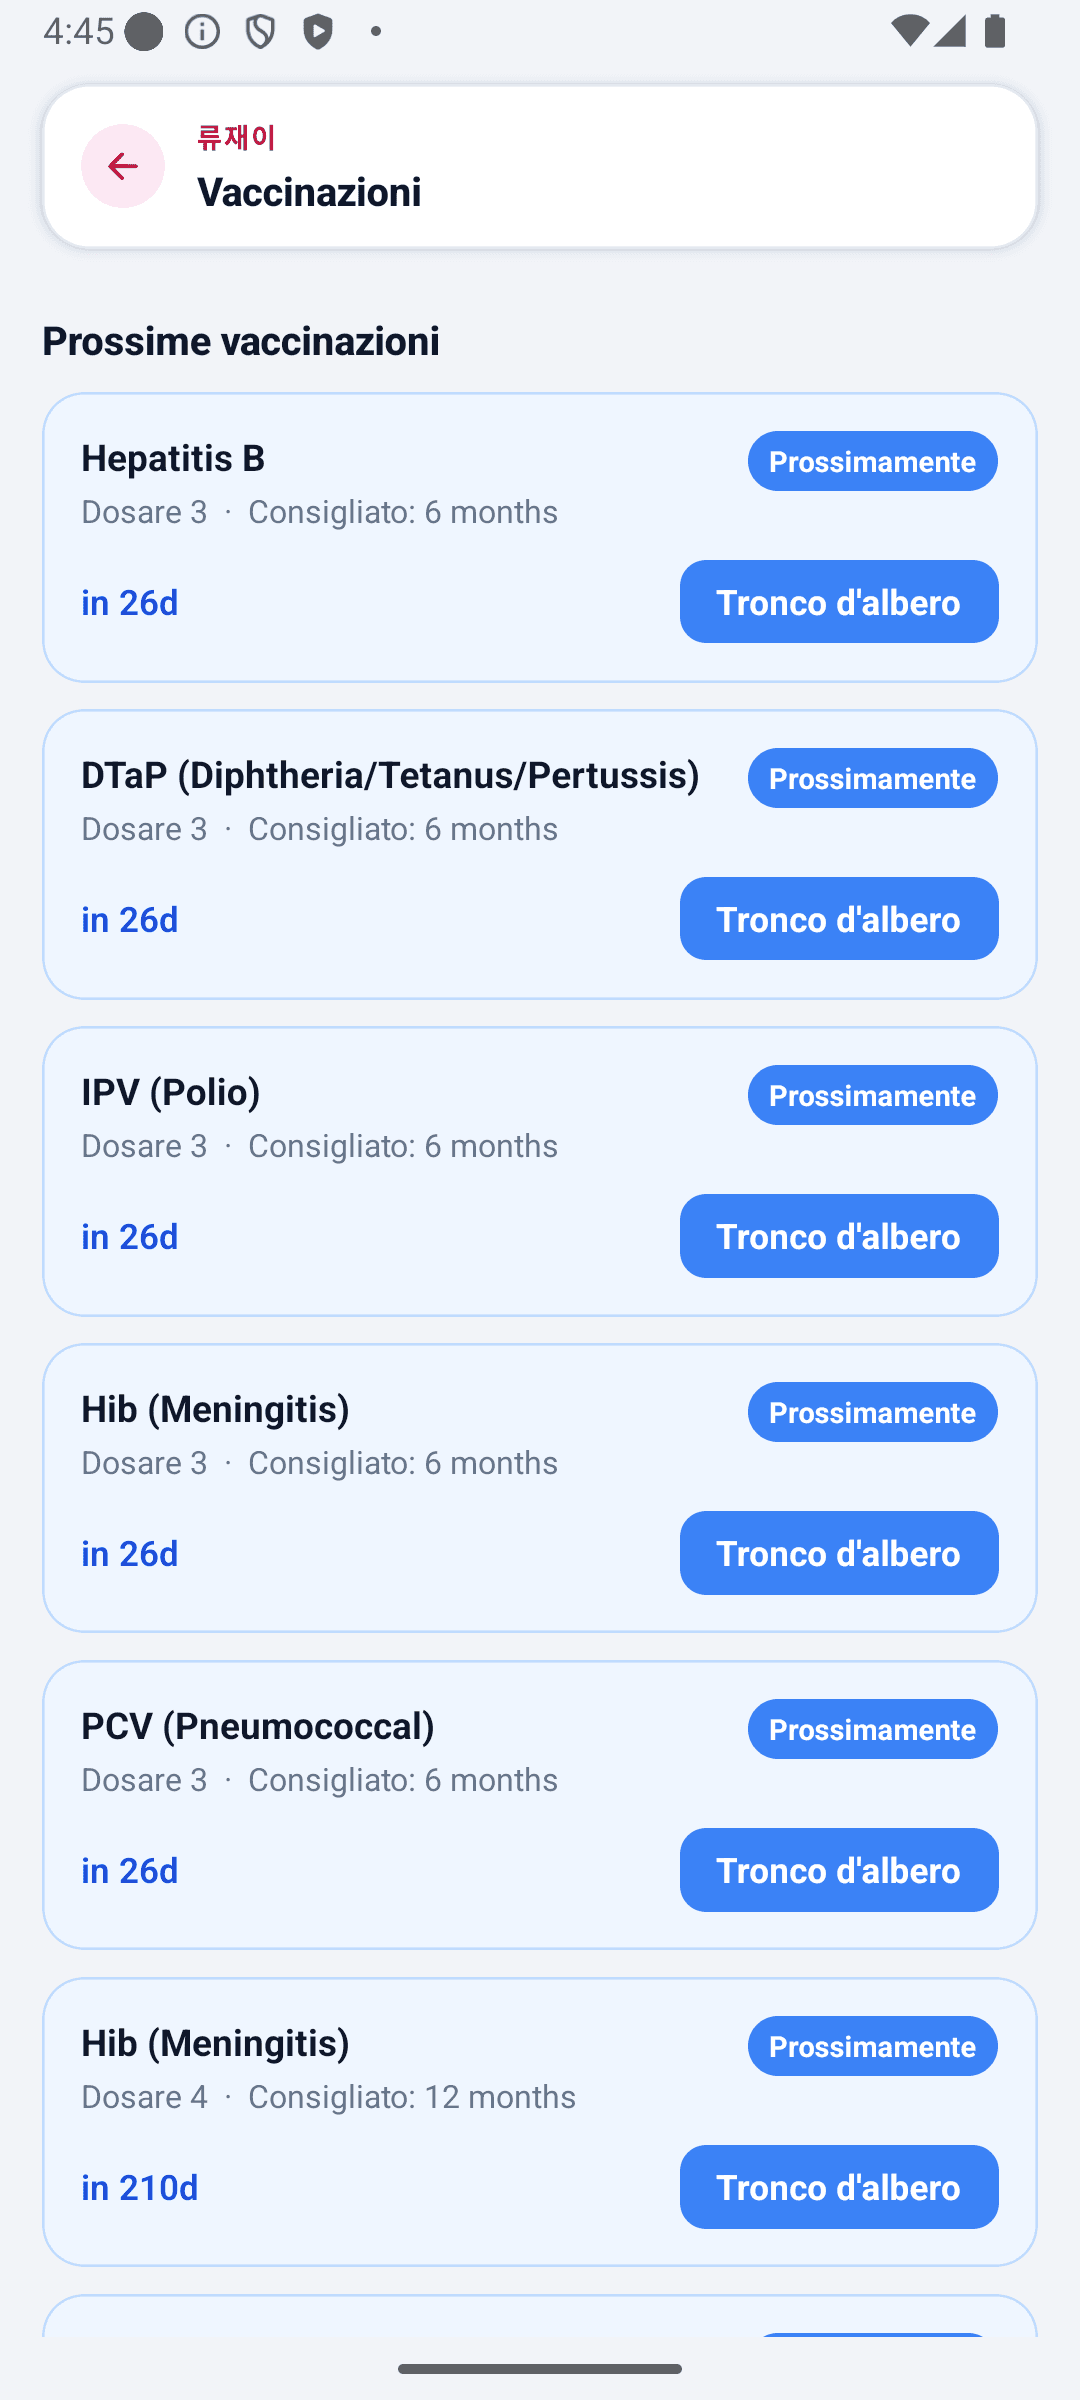Open the PCV (Pneumococcal) card title
This screenshot has width=1080, height=2400.
pyautogui.click(x=258, y=1726)
